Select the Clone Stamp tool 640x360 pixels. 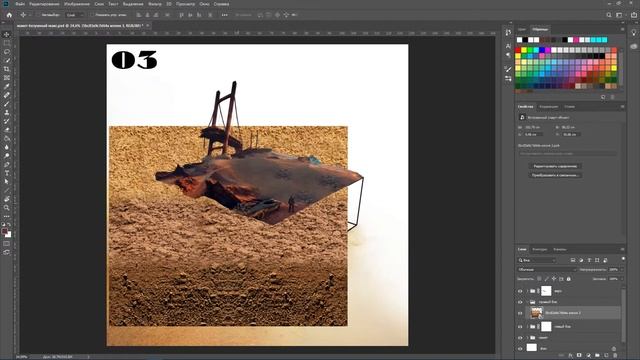coord(7,112)
